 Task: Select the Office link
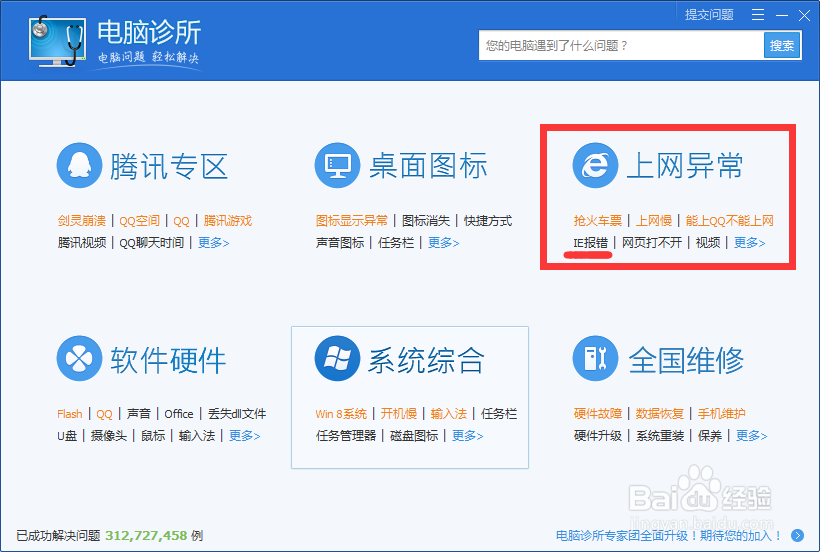(179, 414)
